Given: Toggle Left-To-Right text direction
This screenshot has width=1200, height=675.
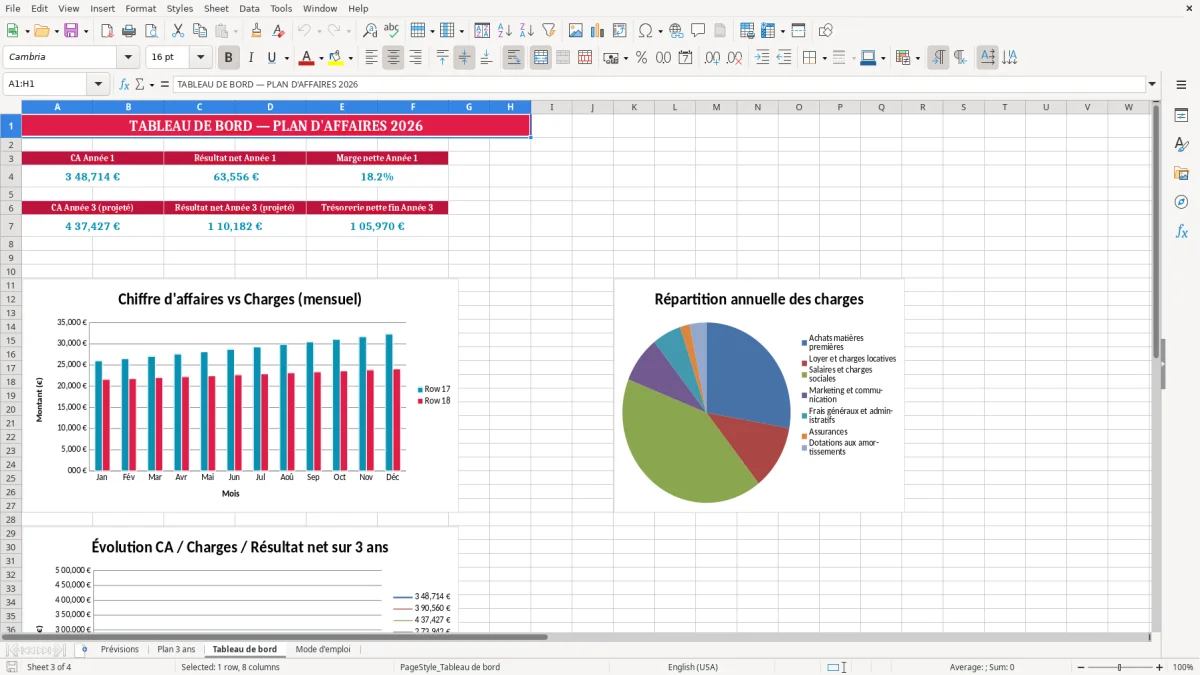Looking at the screenshot, I should click(938, 58).
